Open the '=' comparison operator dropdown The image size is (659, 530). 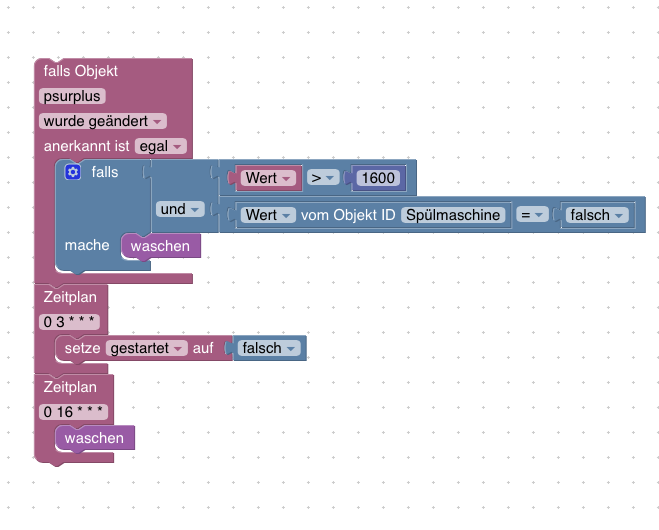532,215
